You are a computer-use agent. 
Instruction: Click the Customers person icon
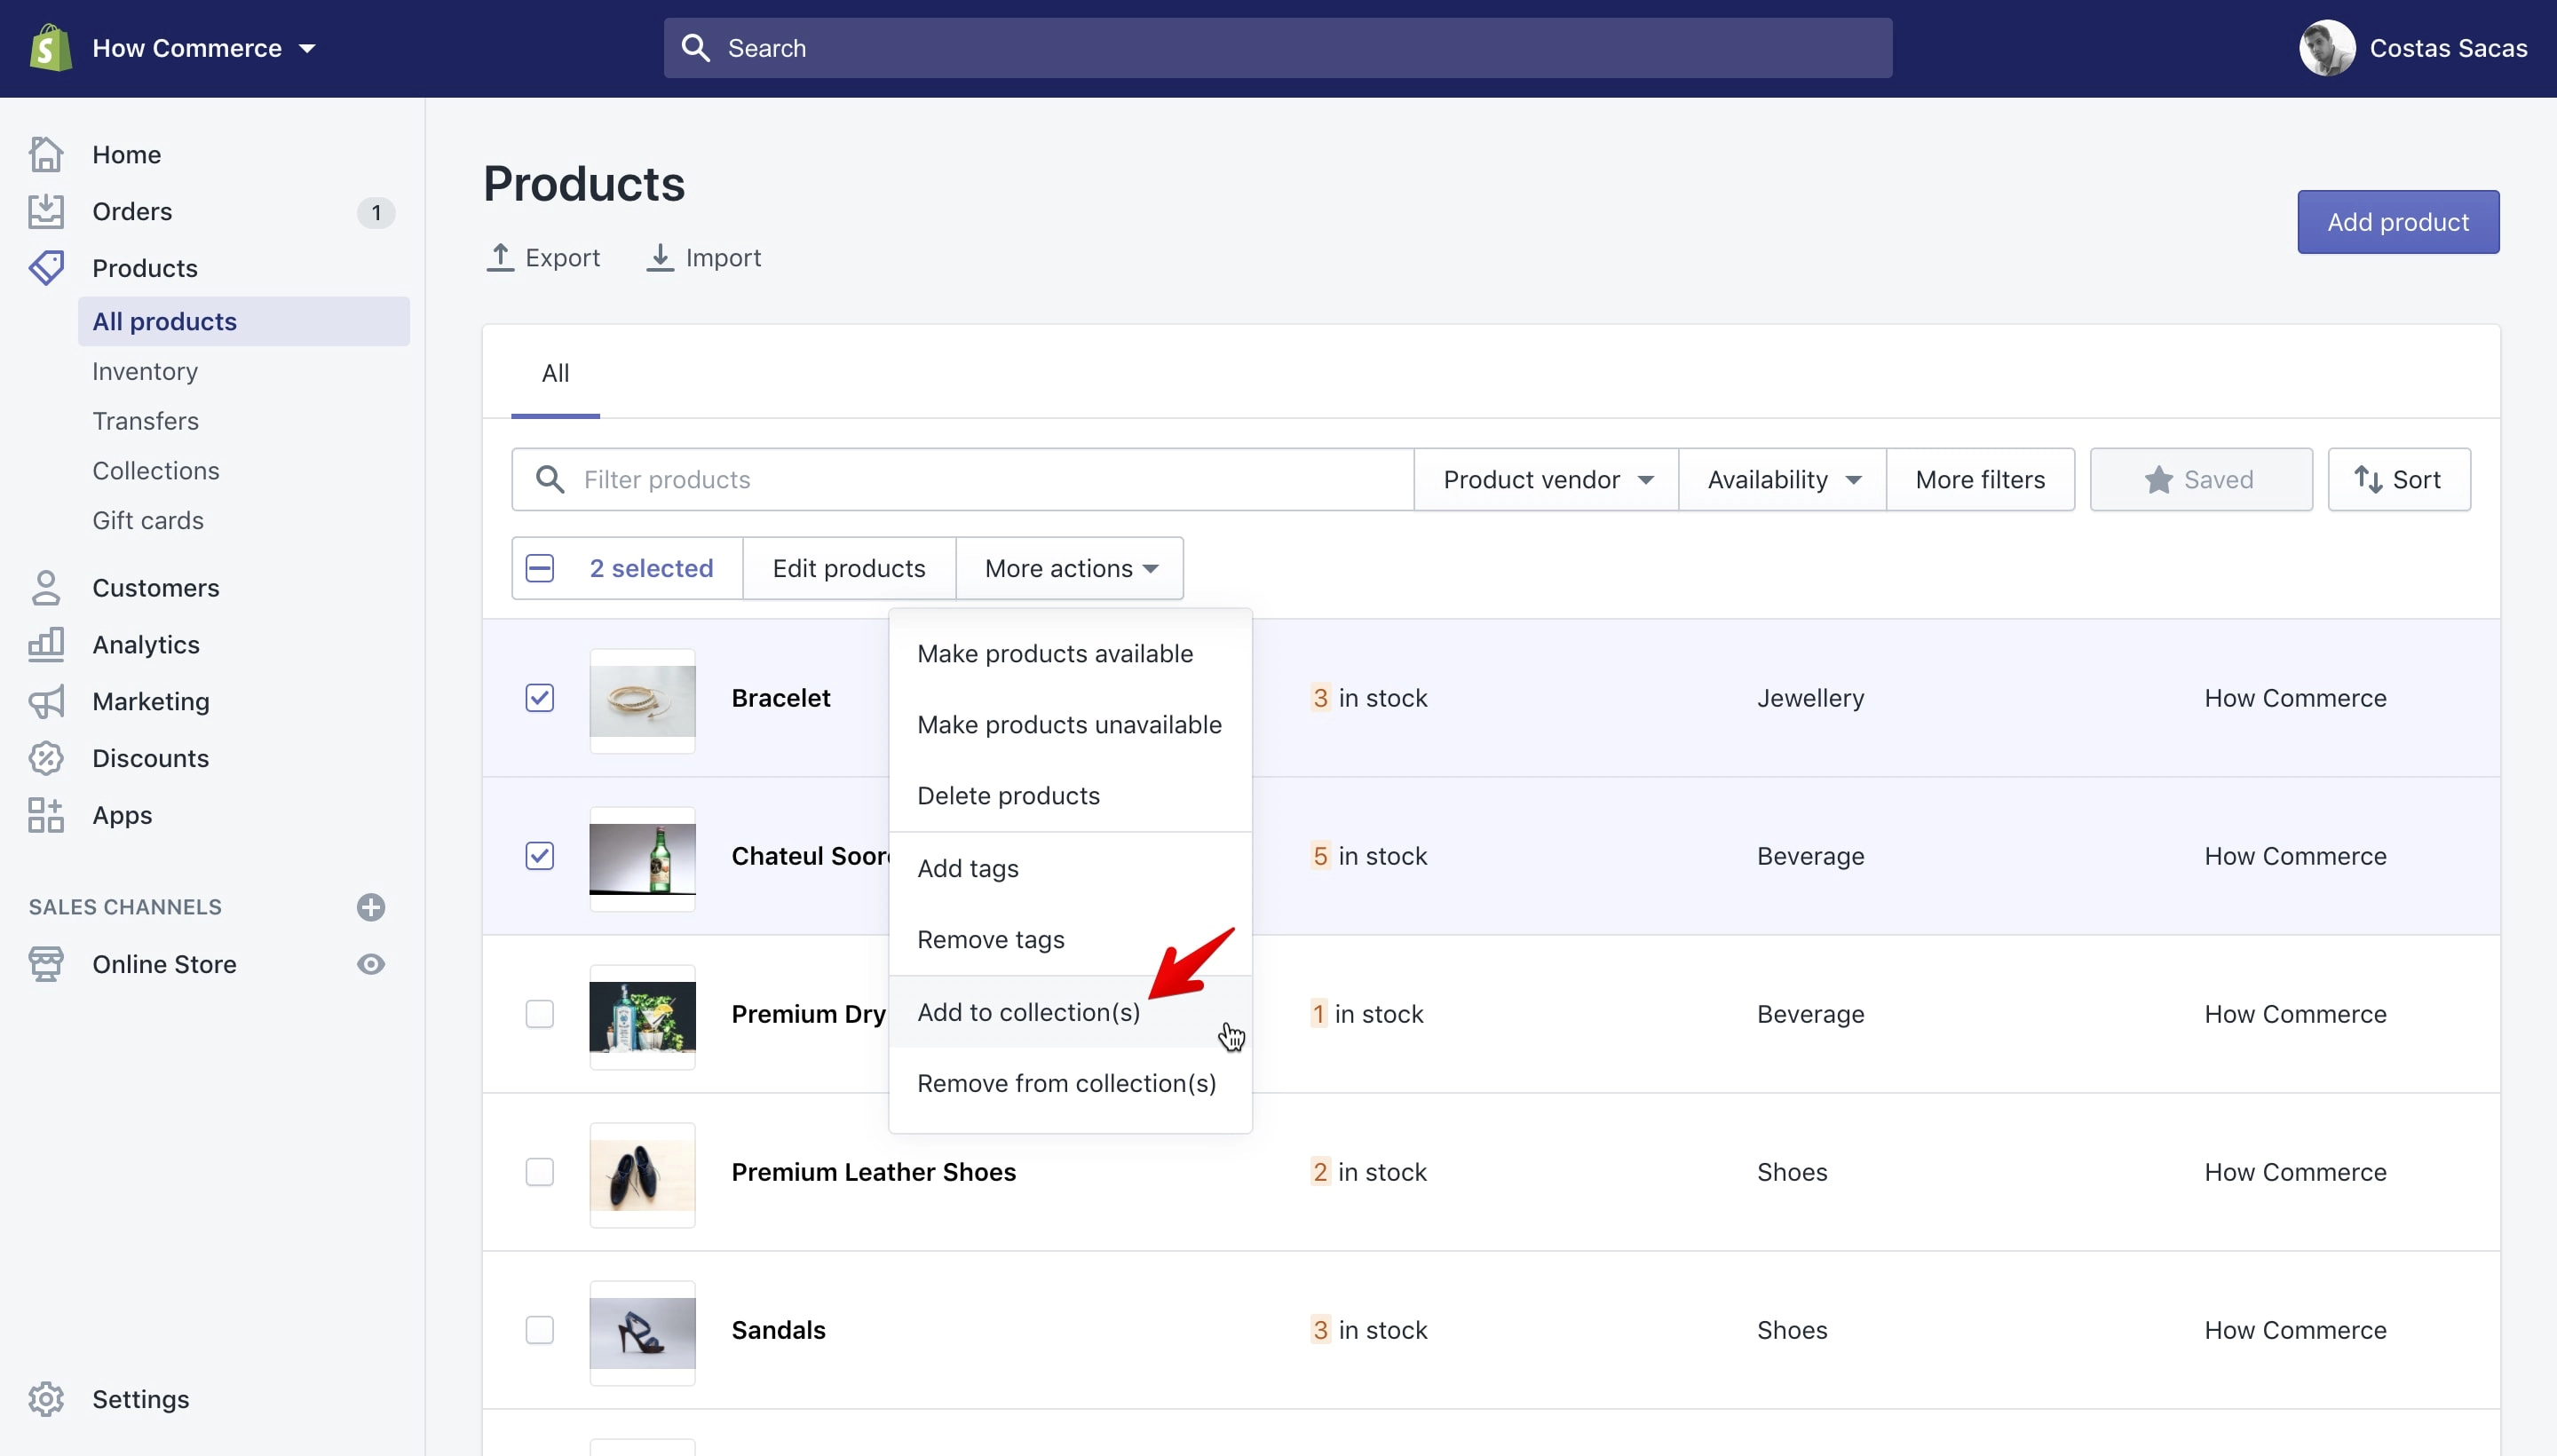click(46, 588)
